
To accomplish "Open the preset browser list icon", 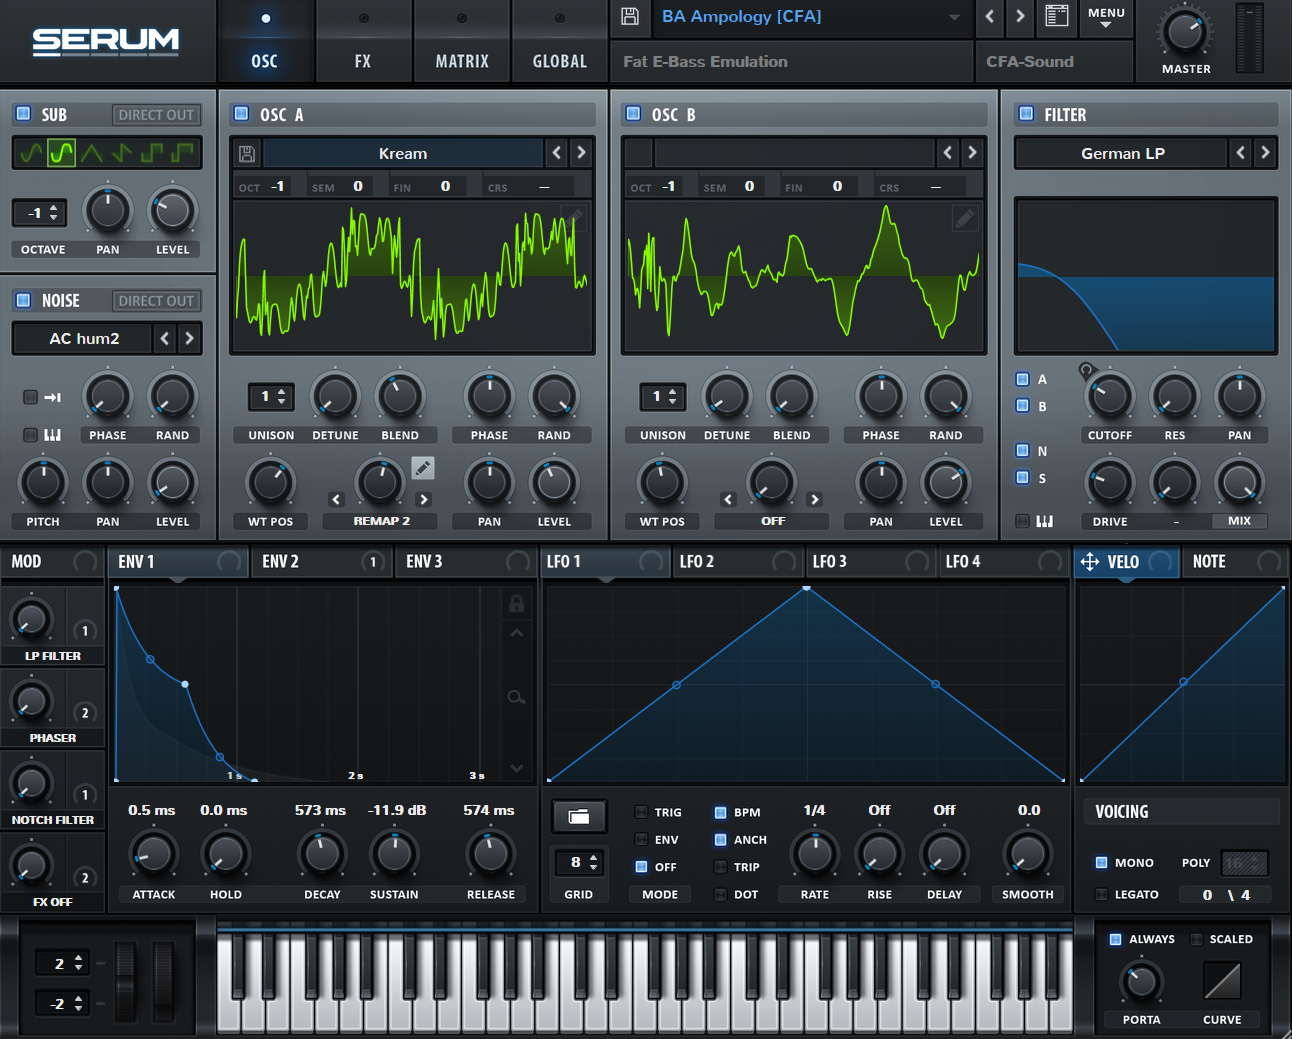I will [1056, 16].
